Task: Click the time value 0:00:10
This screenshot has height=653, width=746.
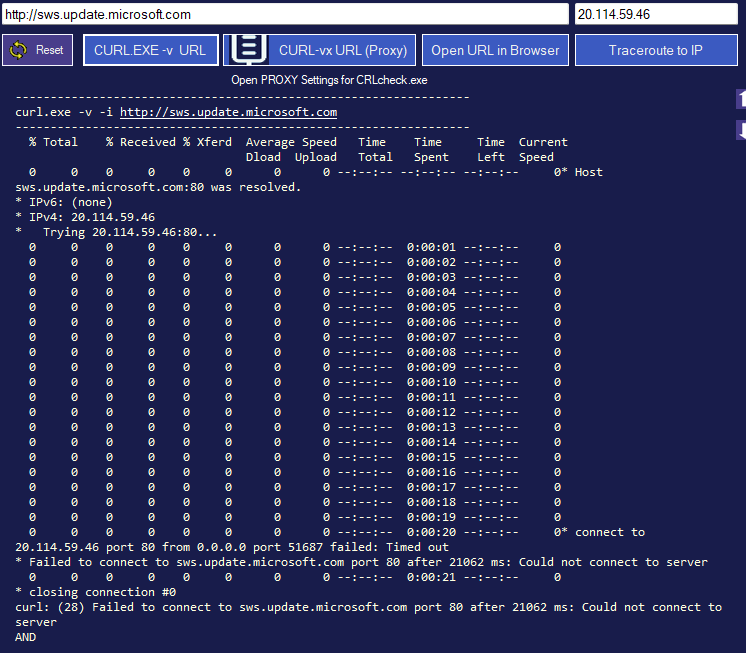Action: (x=431, y=382)
